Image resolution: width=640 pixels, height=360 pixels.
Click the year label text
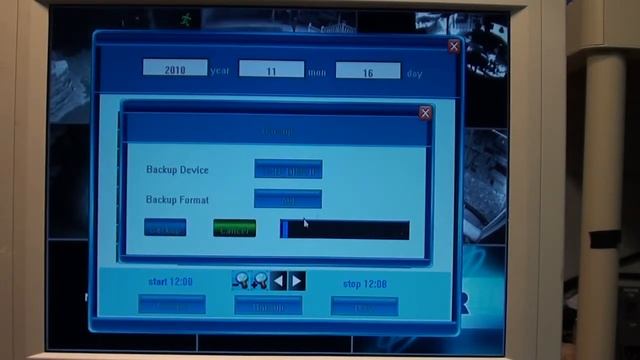point(220,71)
